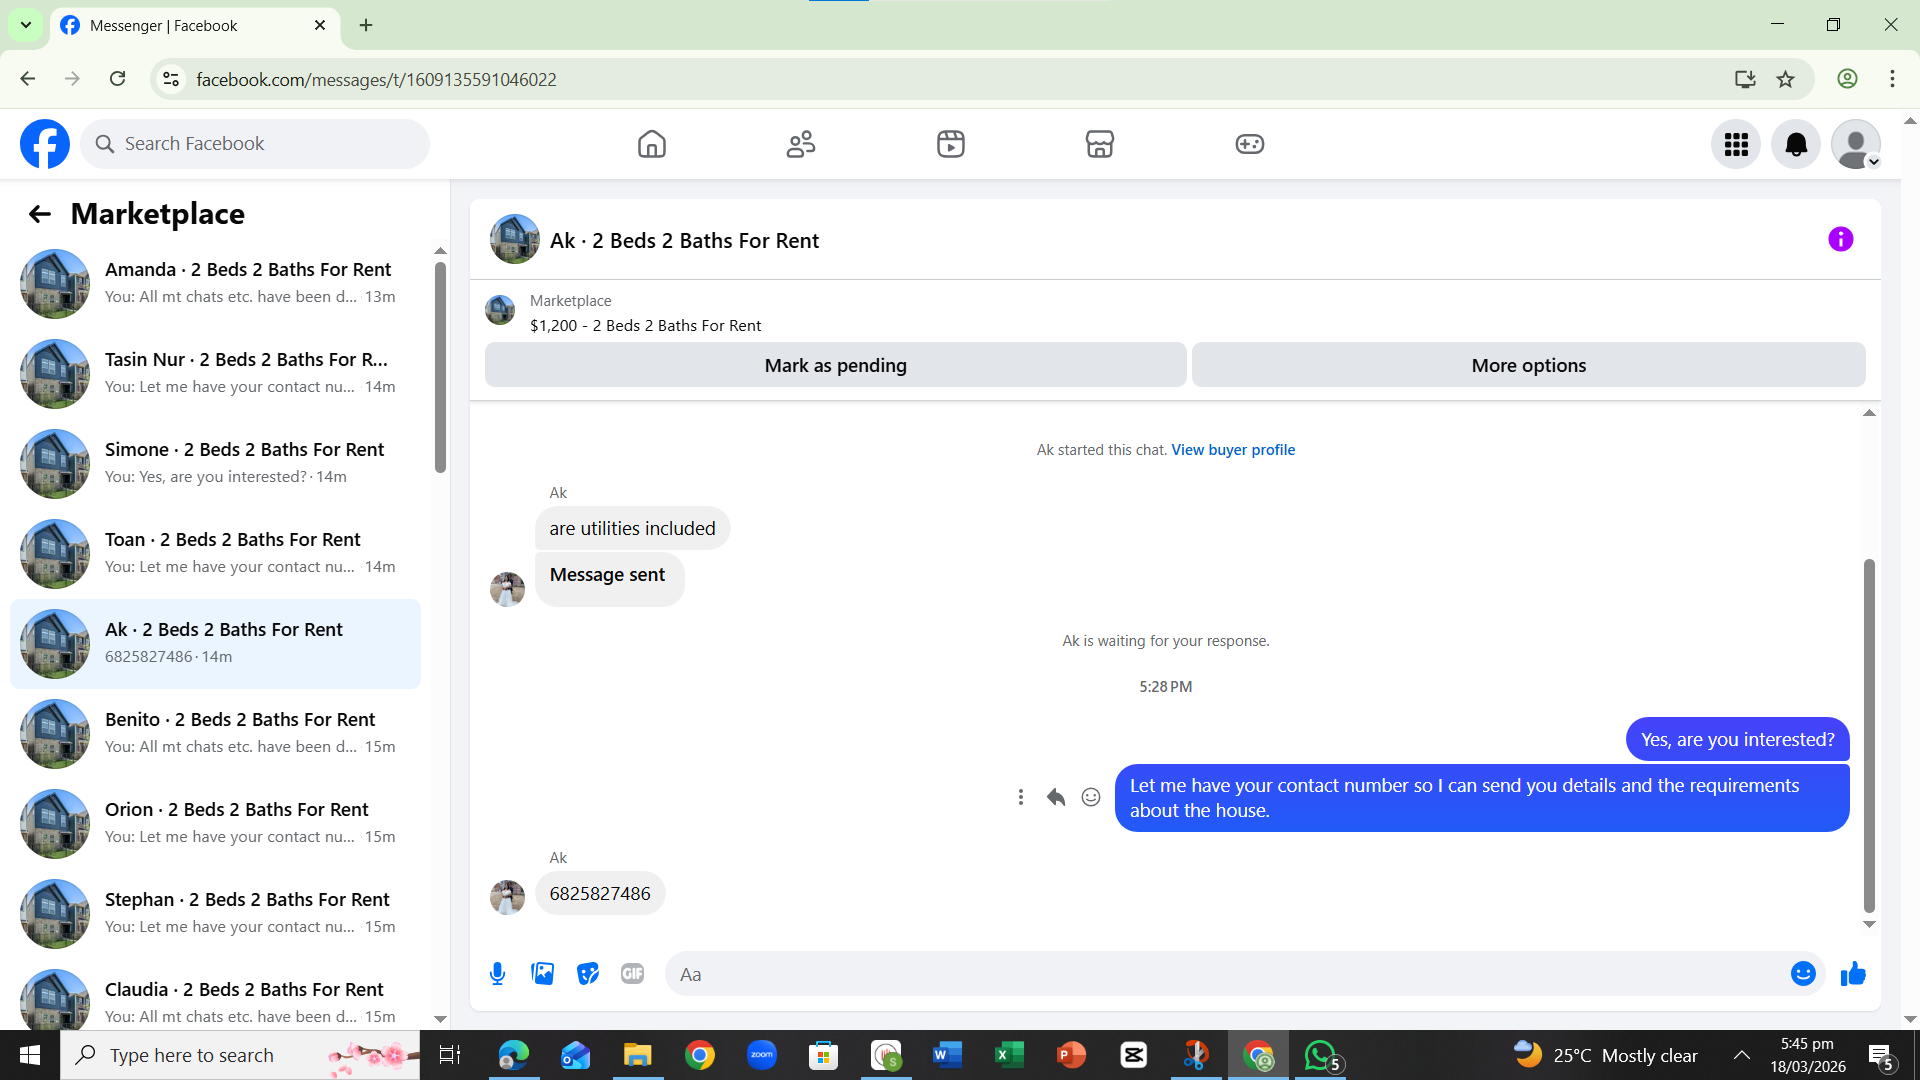Open WhatsApp from Windows taskbar
The image size is (1920, 1080).
[x=1321, y=1055]
